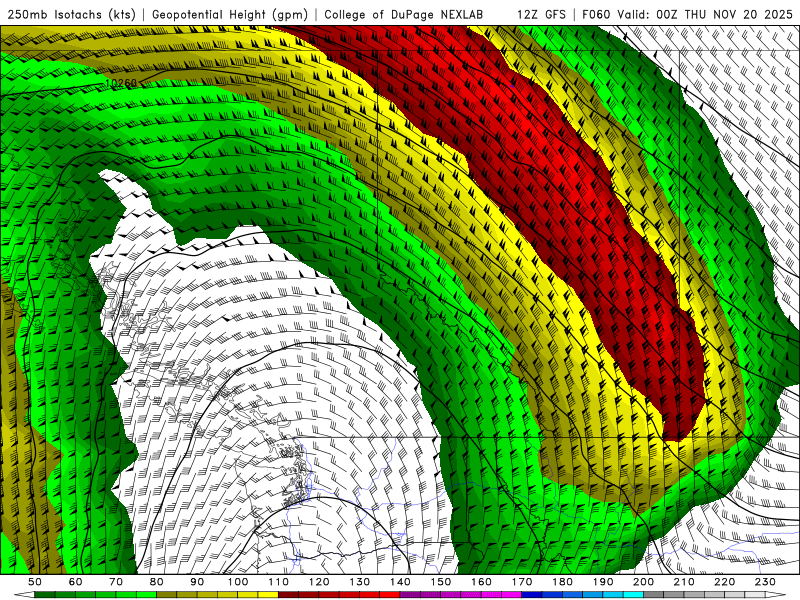This screenshot has height=600, width=800.
Task: Click the '190' value on the color scale
Action: coord(603,582)
